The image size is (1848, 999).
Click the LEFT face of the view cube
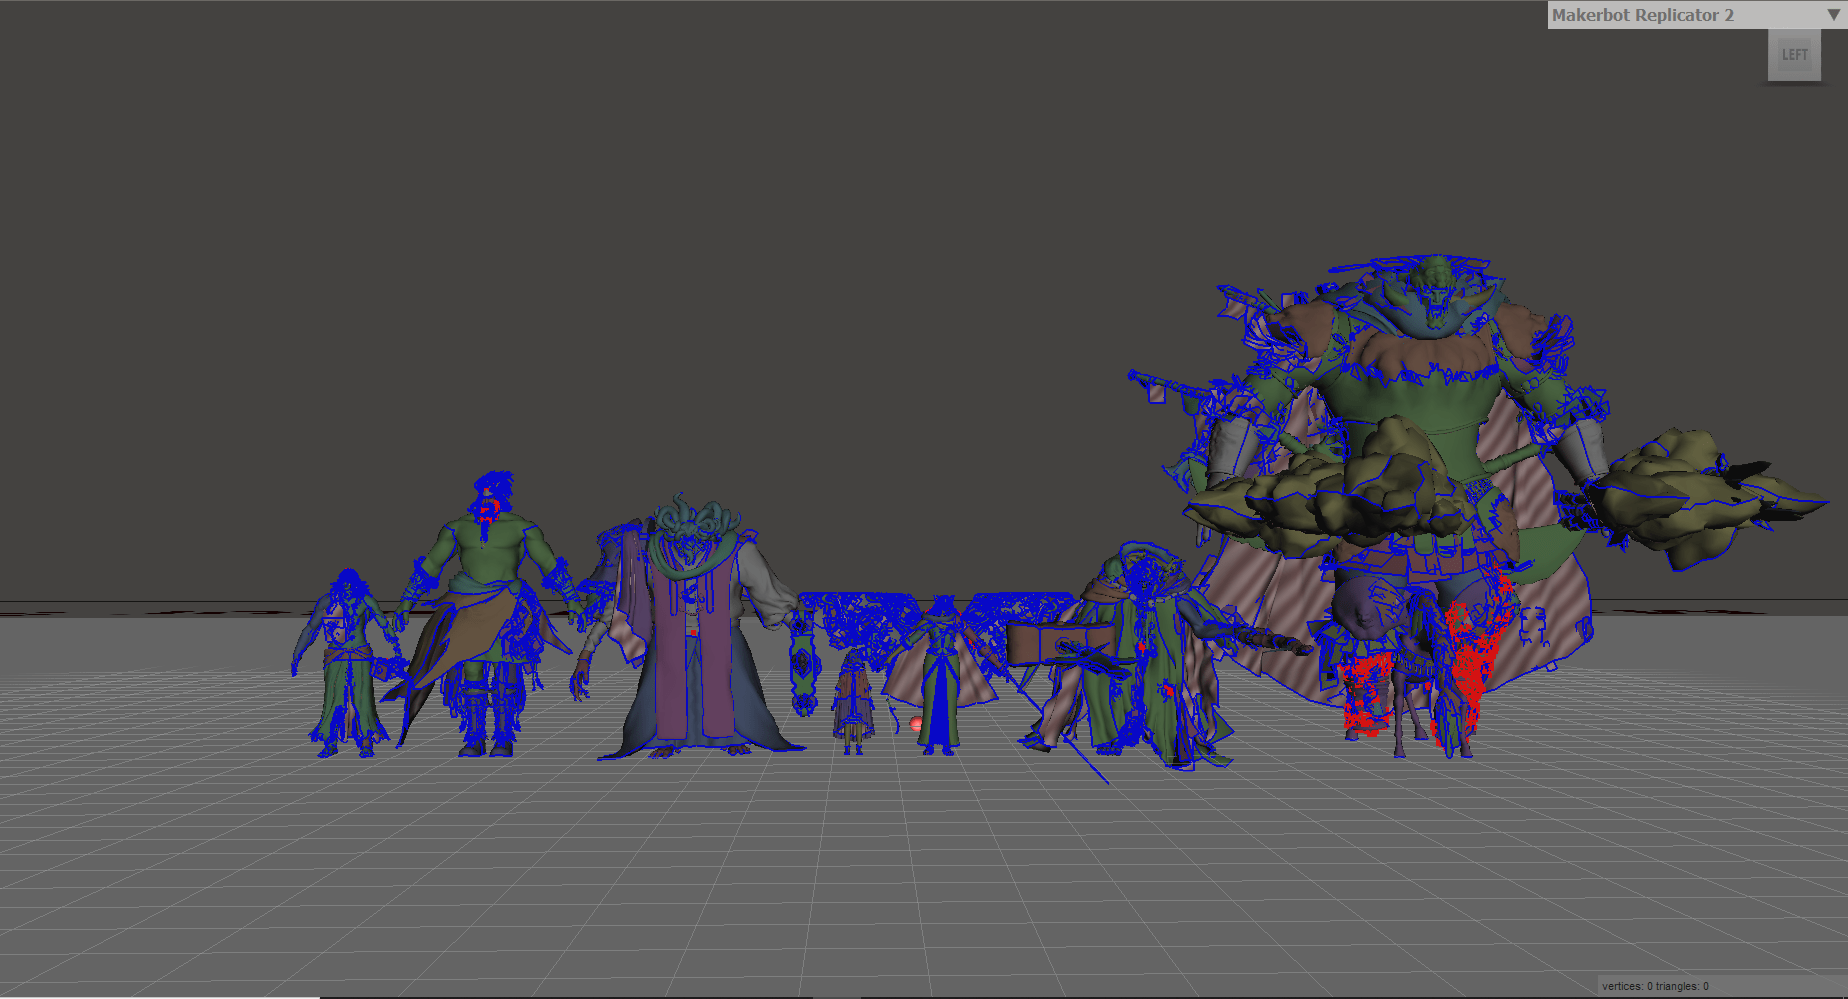[x=1794, y=55]
